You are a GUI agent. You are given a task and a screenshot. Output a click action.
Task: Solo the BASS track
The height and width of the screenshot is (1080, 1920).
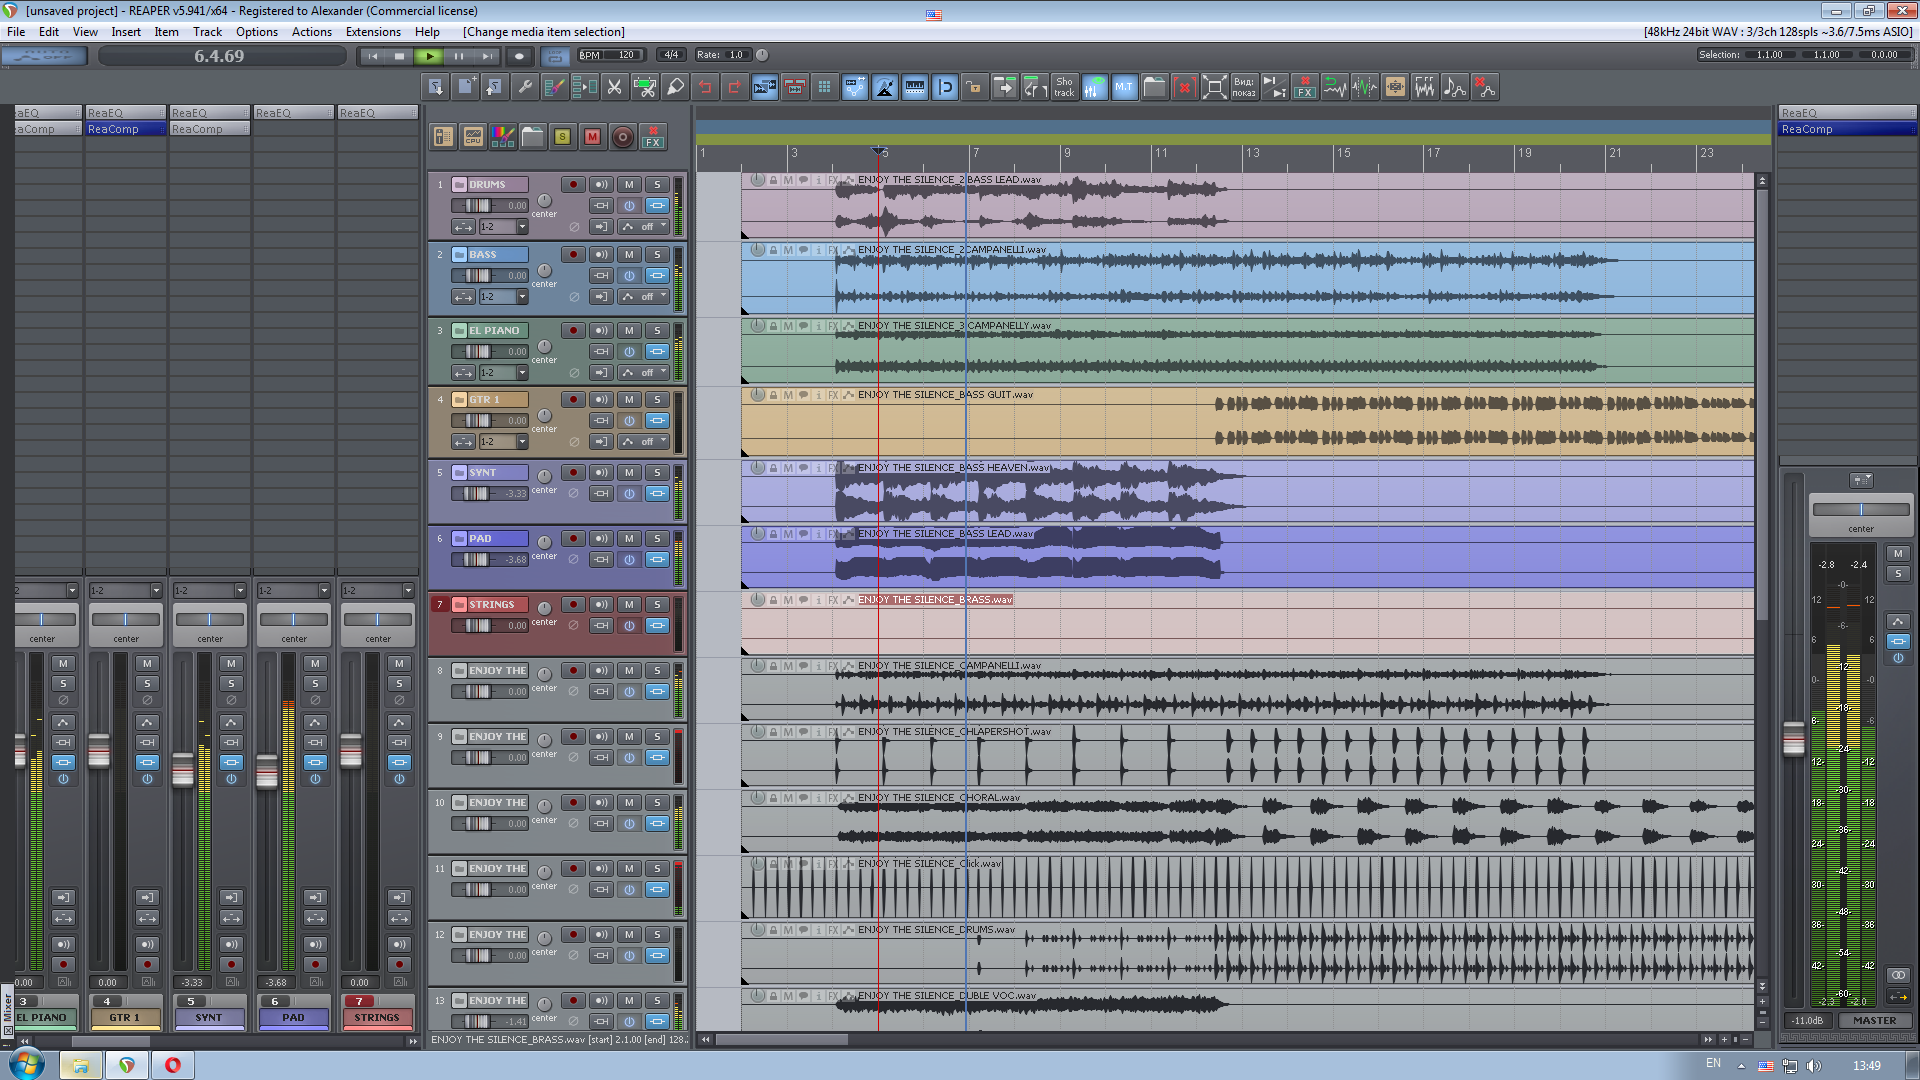(x=657, y=255)
